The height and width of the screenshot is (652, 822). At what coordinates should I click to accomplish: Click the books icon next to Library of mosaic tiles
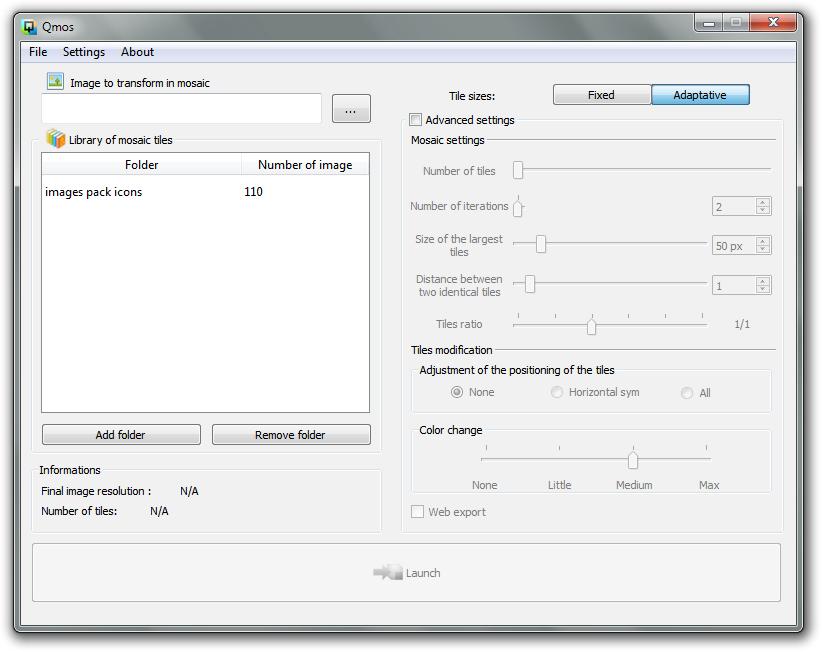tap(56, 139)
